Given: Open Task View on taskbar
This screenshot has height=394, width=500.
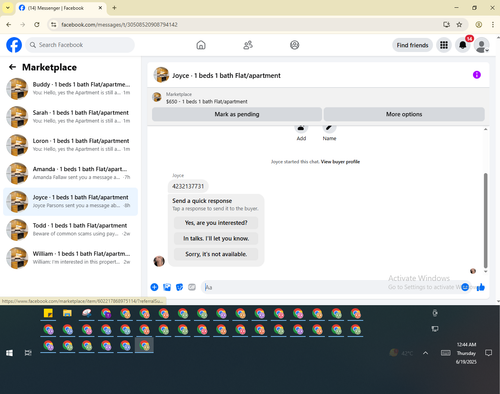Looking at the screenshot, I should (x=28, y=353).
